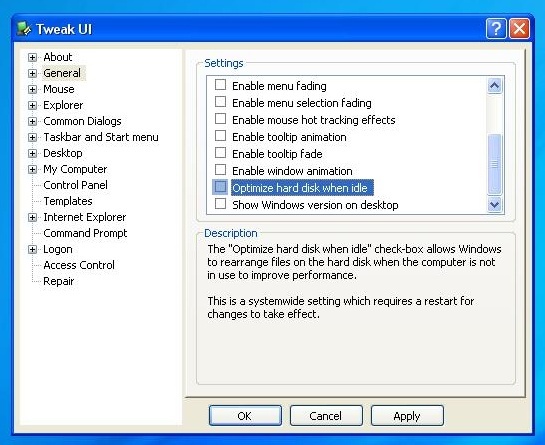Click settings list scroll down arrow

494,204
